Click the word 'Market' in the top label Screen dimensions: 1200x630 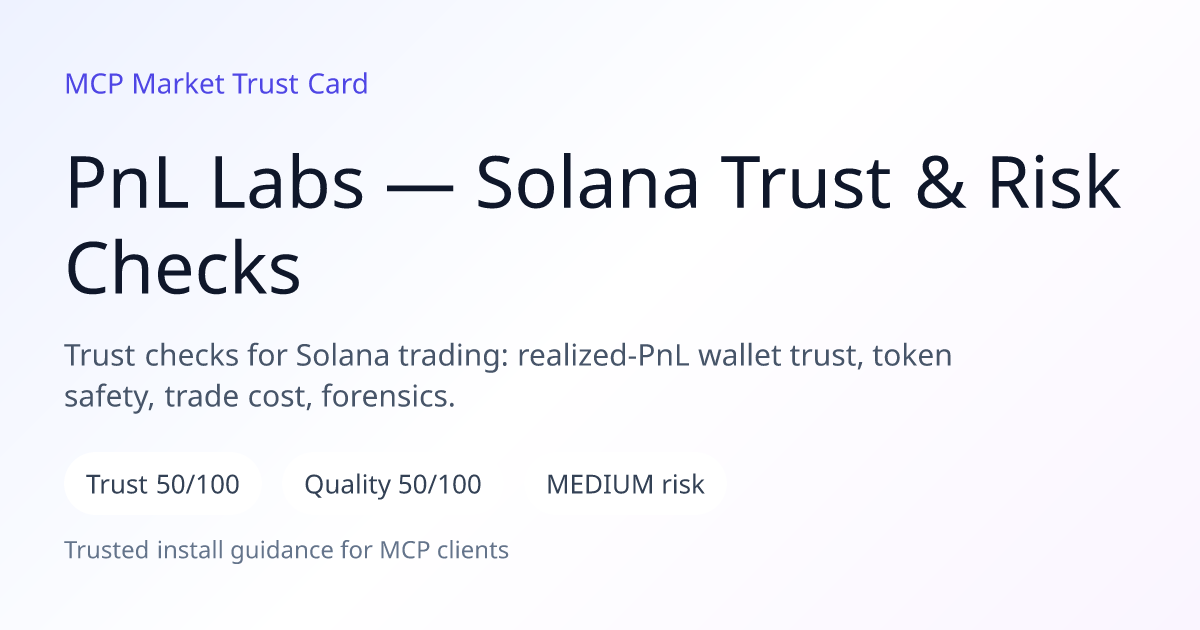(178, 84)
